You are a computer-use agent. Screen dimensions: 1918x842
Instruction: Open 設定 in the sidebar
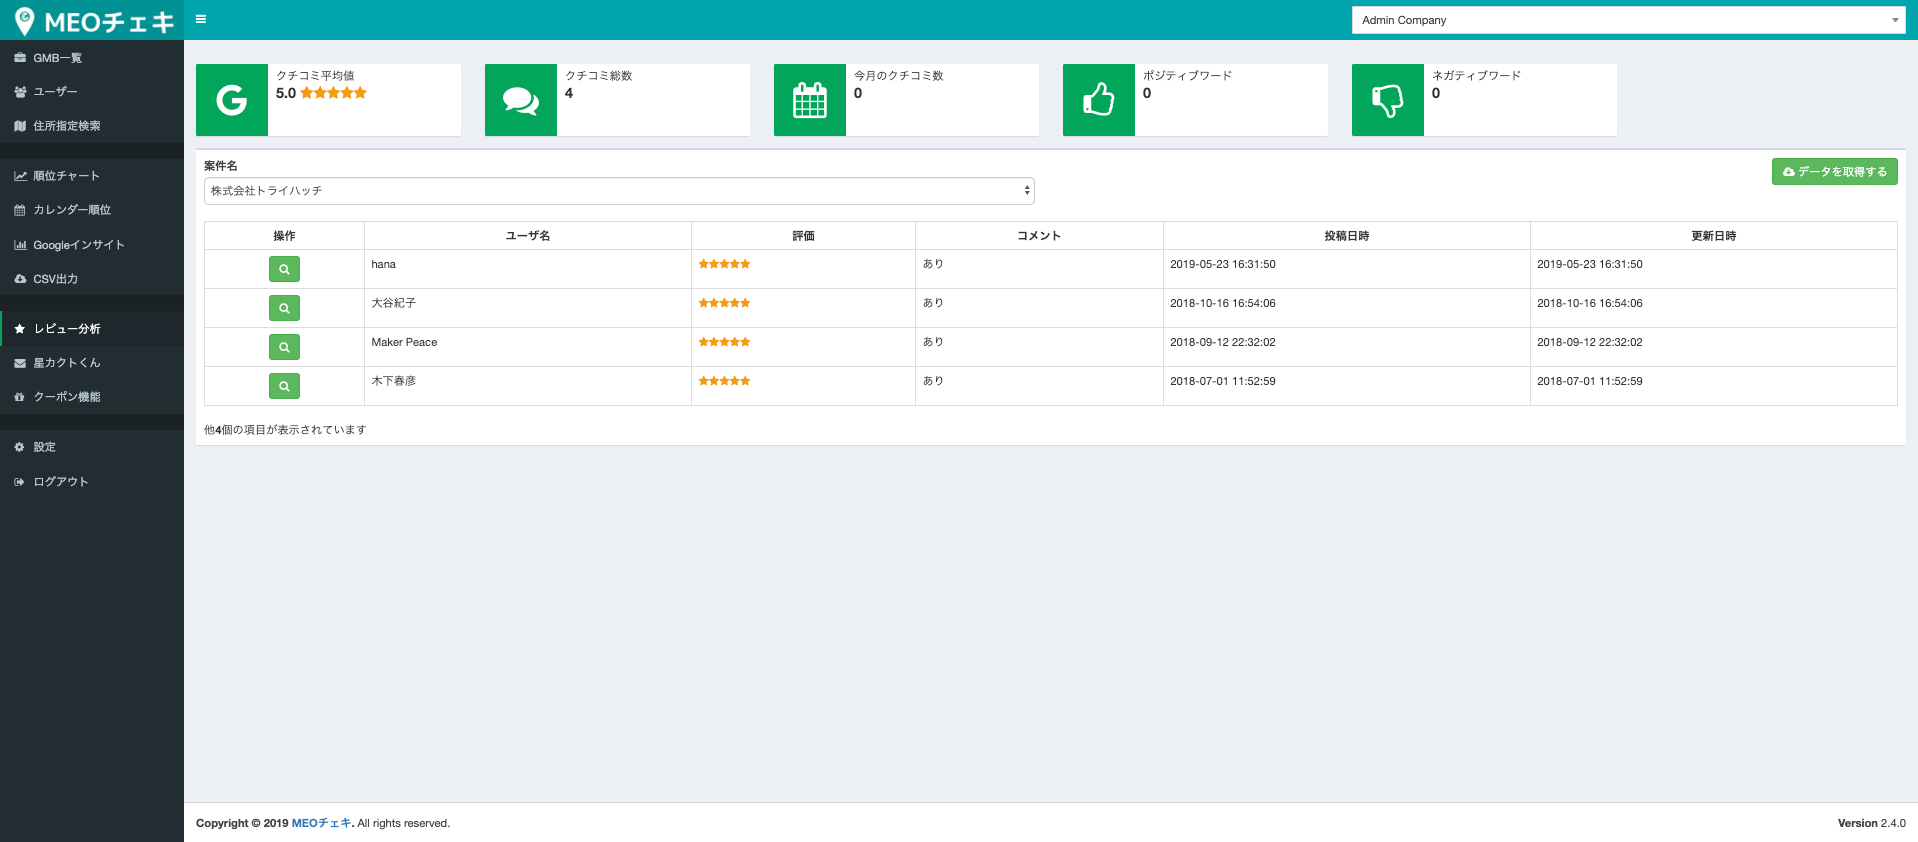(x=92, y=447)
